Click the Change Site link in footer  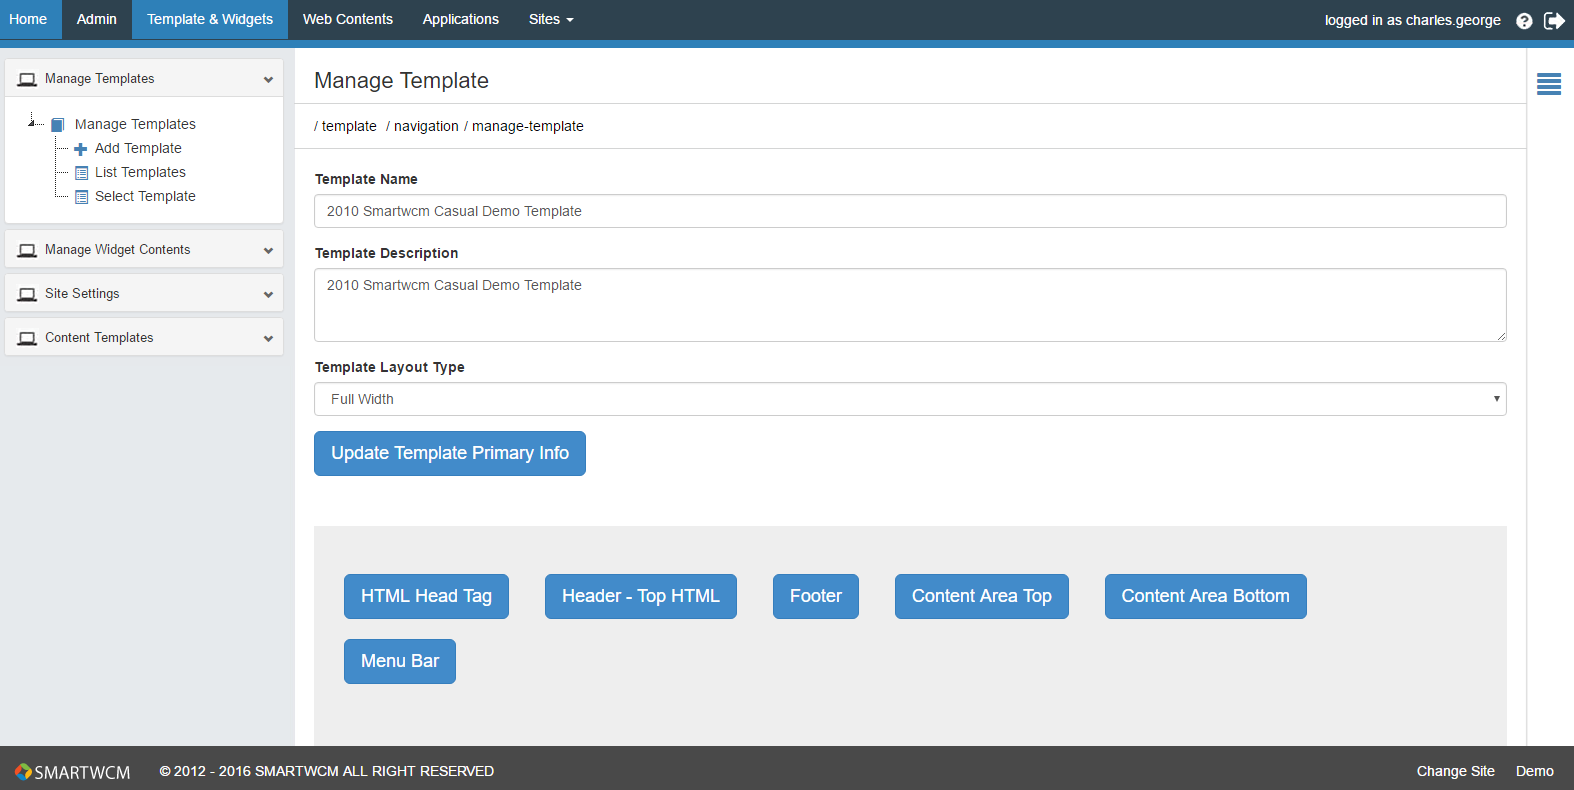pos(1456,771)
